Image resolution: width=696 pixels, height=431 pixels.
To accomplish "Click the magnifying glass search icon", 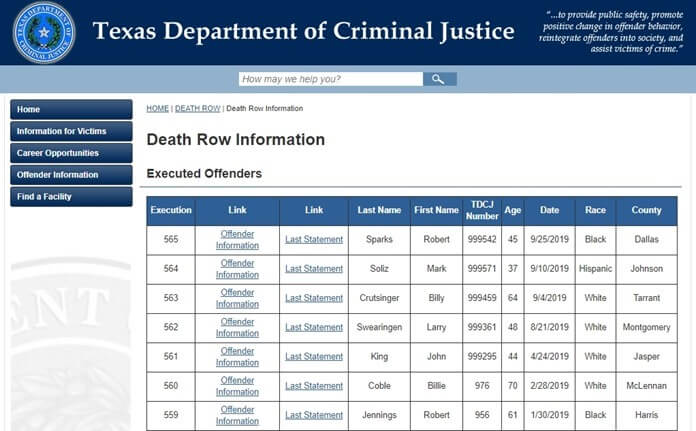I will point(439,79).
